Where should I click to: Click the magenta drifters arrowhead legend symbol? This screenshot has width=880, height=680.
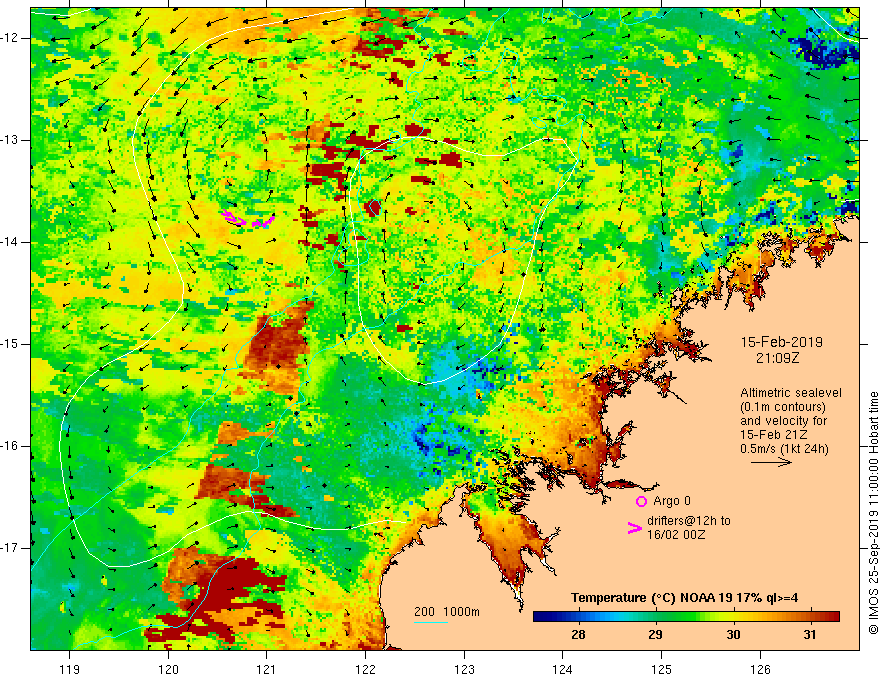coord(634,528)
